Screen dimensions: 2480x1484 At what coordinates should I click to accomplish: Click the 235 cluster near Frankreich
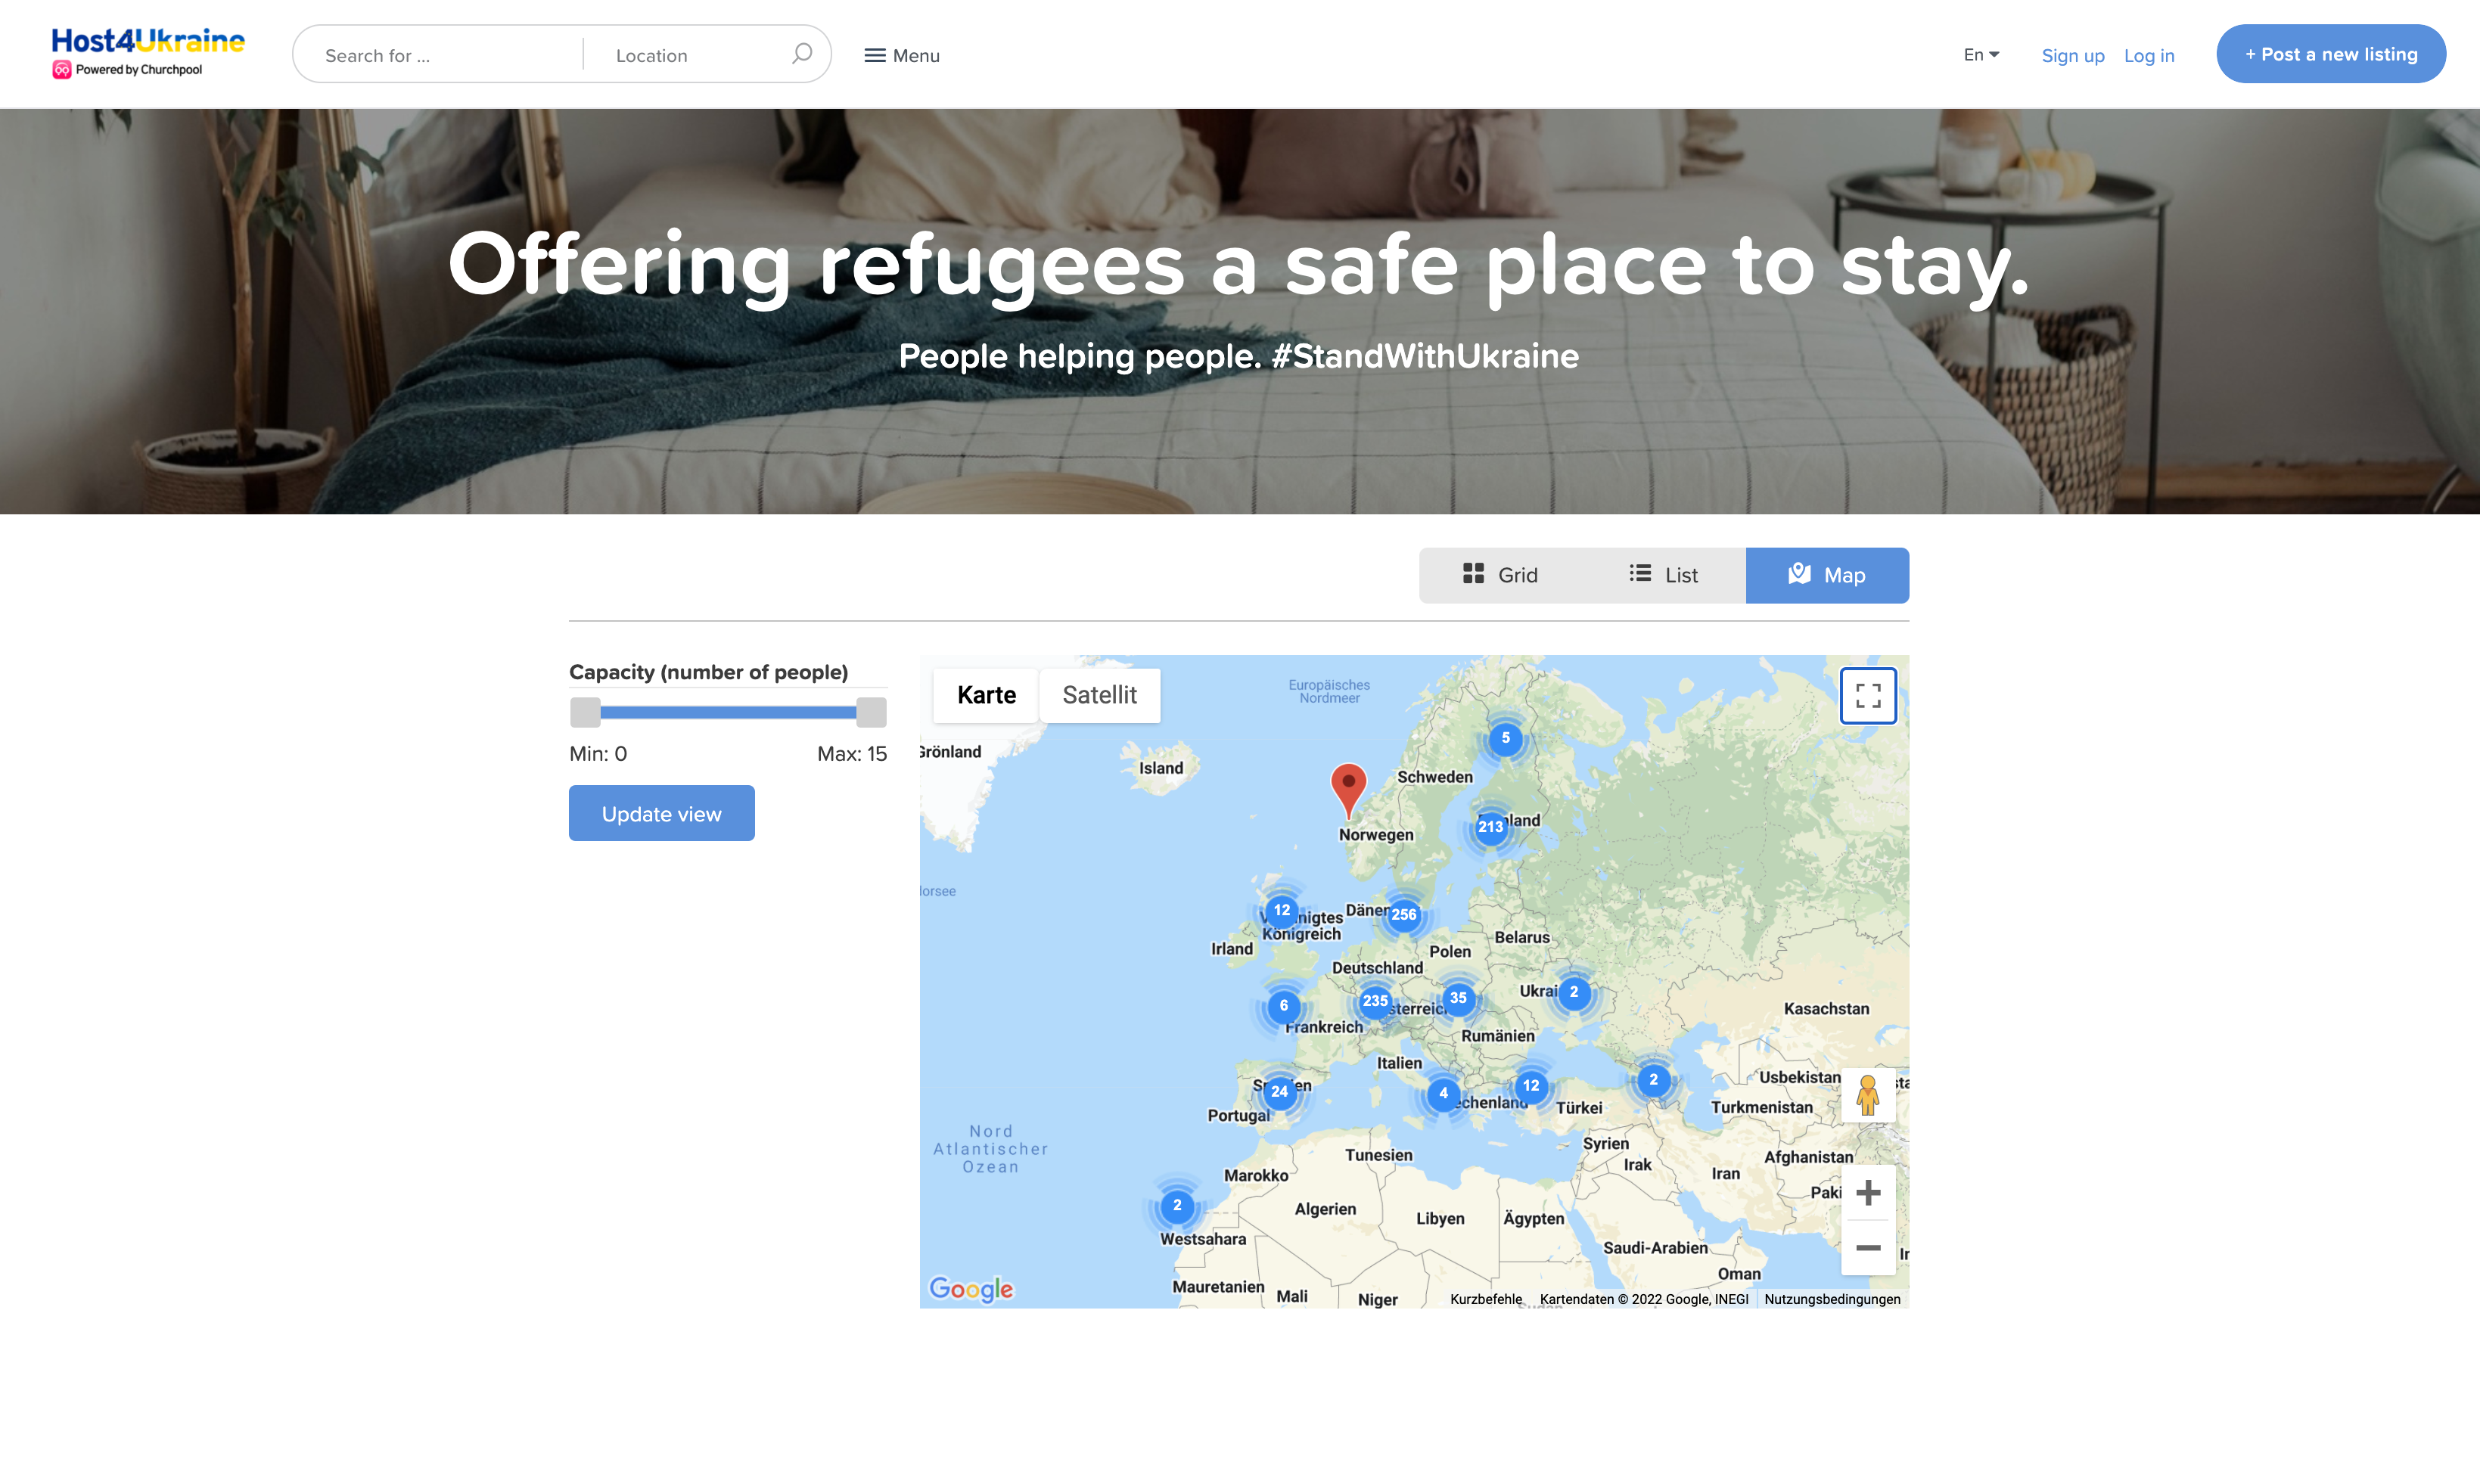pyautogui.click(x=1375, y=1000)
